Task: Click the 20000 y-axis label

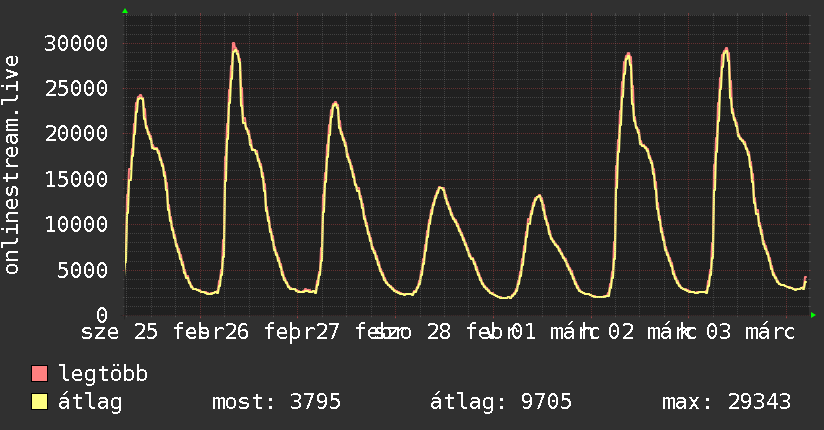Action: tap(76, 134)
